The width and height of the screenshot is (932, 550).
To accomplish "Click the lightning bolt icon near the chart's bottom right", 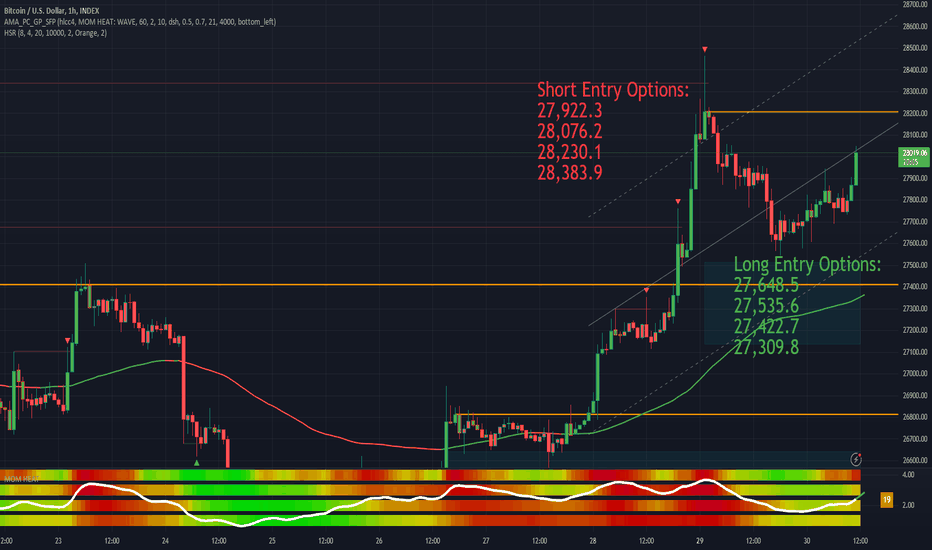I will pos(856,459).
